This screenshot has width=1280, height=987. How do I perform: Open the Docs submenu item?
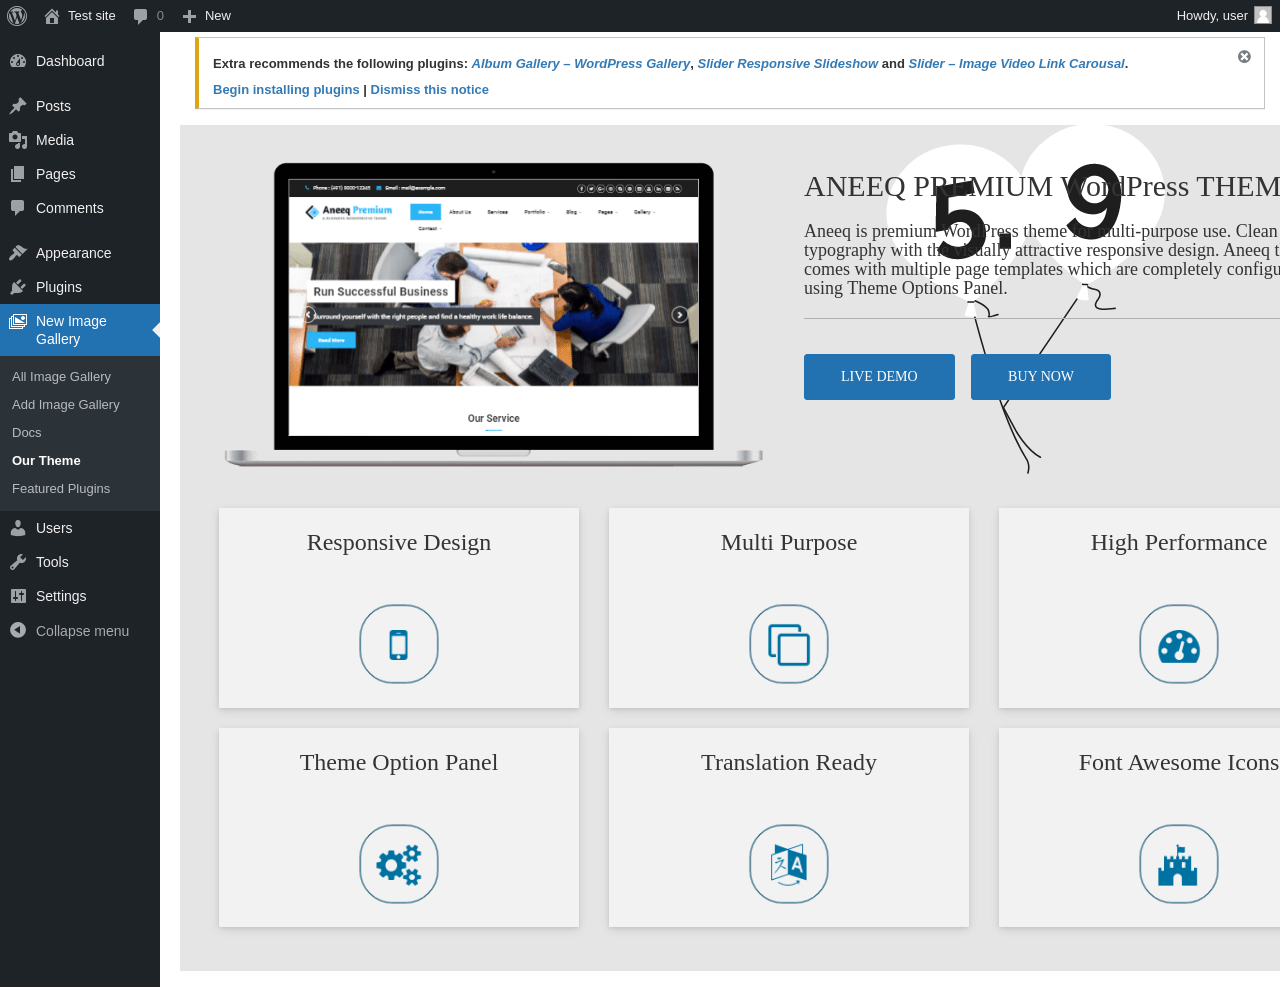click(x=27, y=433)
